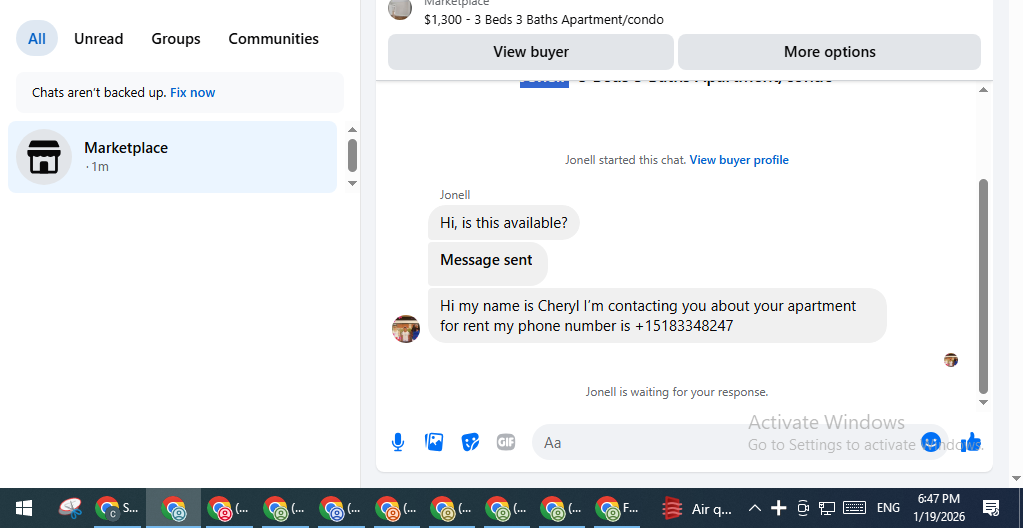The image size is (1023, 528).
Task: Open the Windows Start menu
Action: 24,508
